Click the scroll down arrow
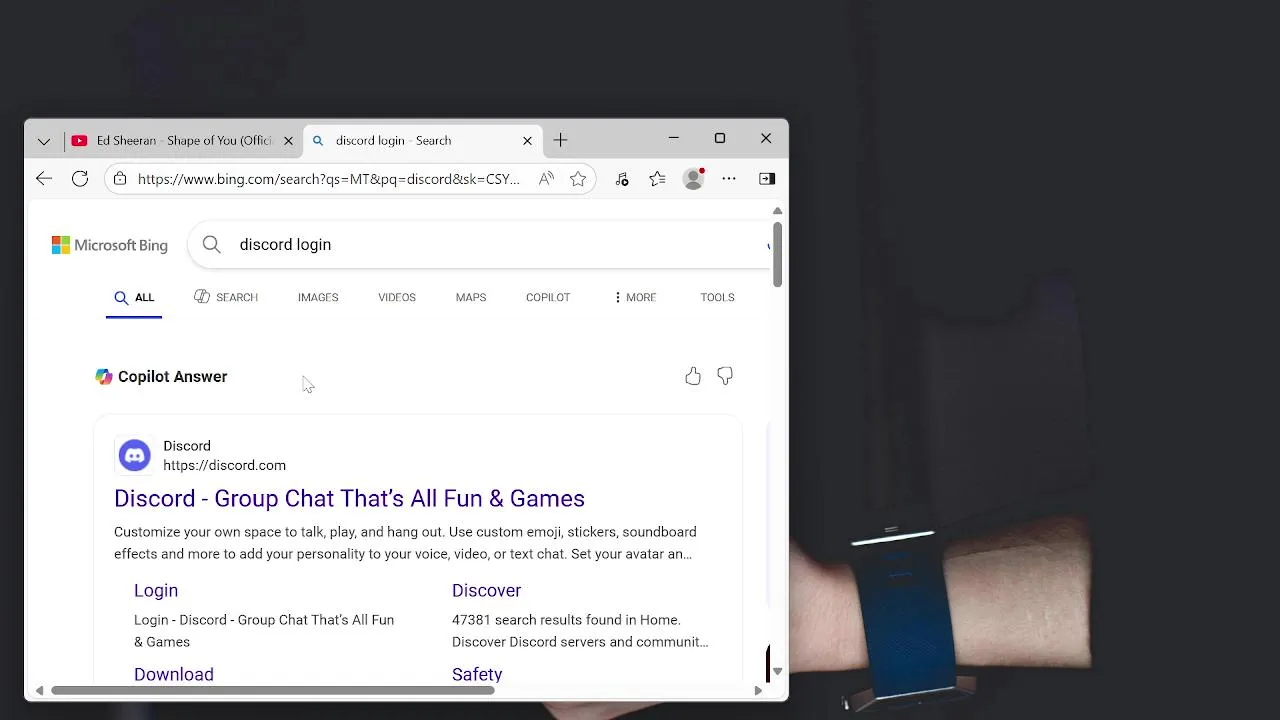Viewport: 1280px width, 720px height. tap(777, 672)
